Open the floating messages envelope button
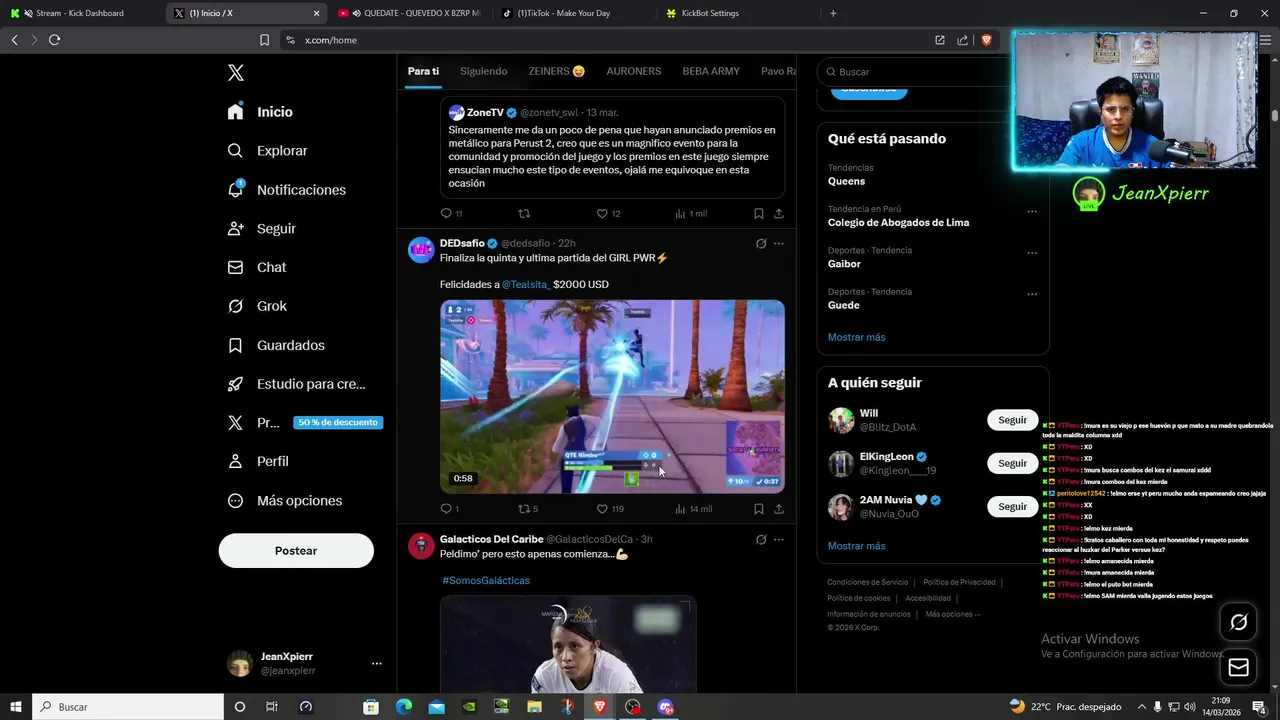 [x=1238, y=667]
